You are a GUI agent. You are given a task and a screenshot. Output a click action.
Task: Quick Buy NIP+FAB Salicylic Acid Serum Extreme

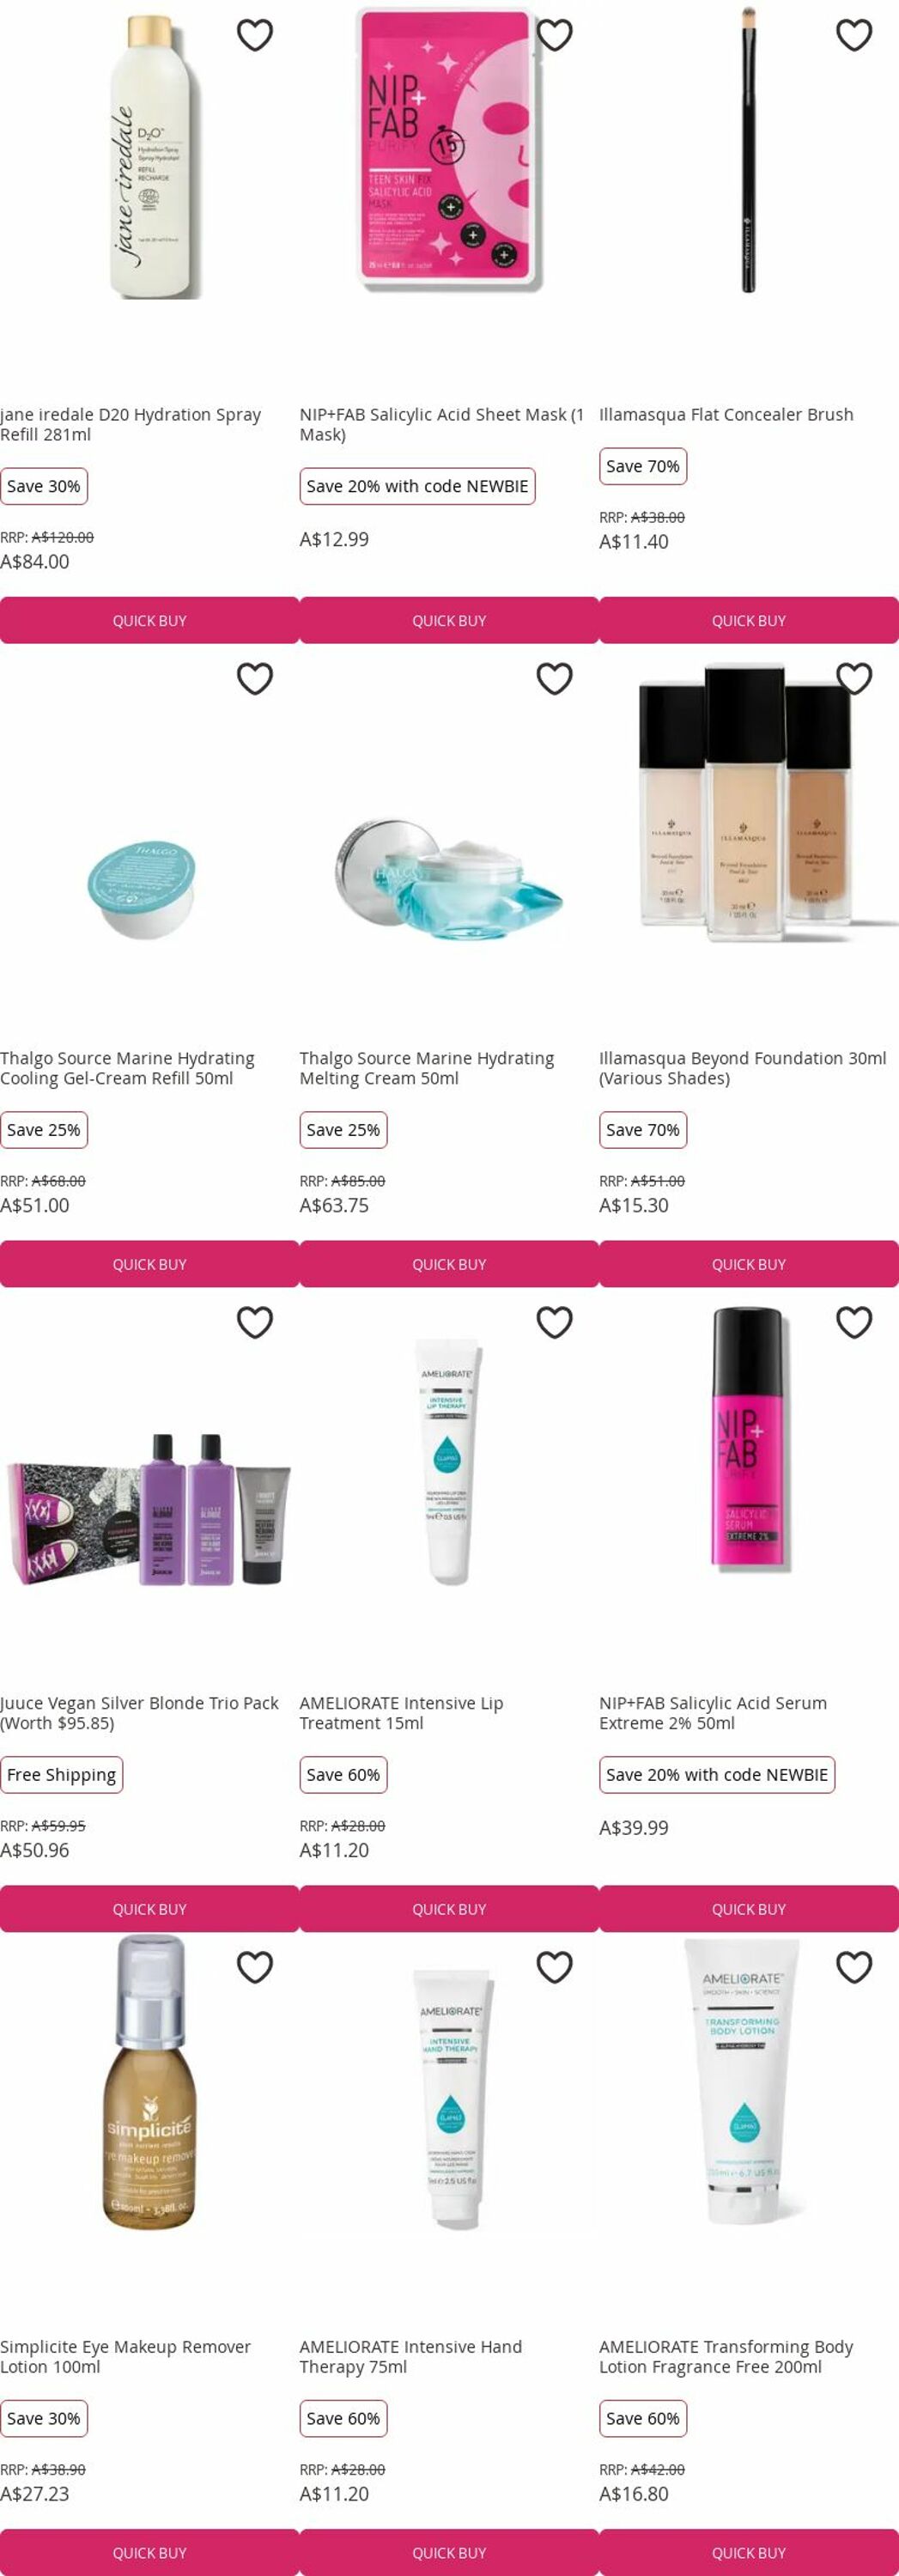pos(749,1909)
